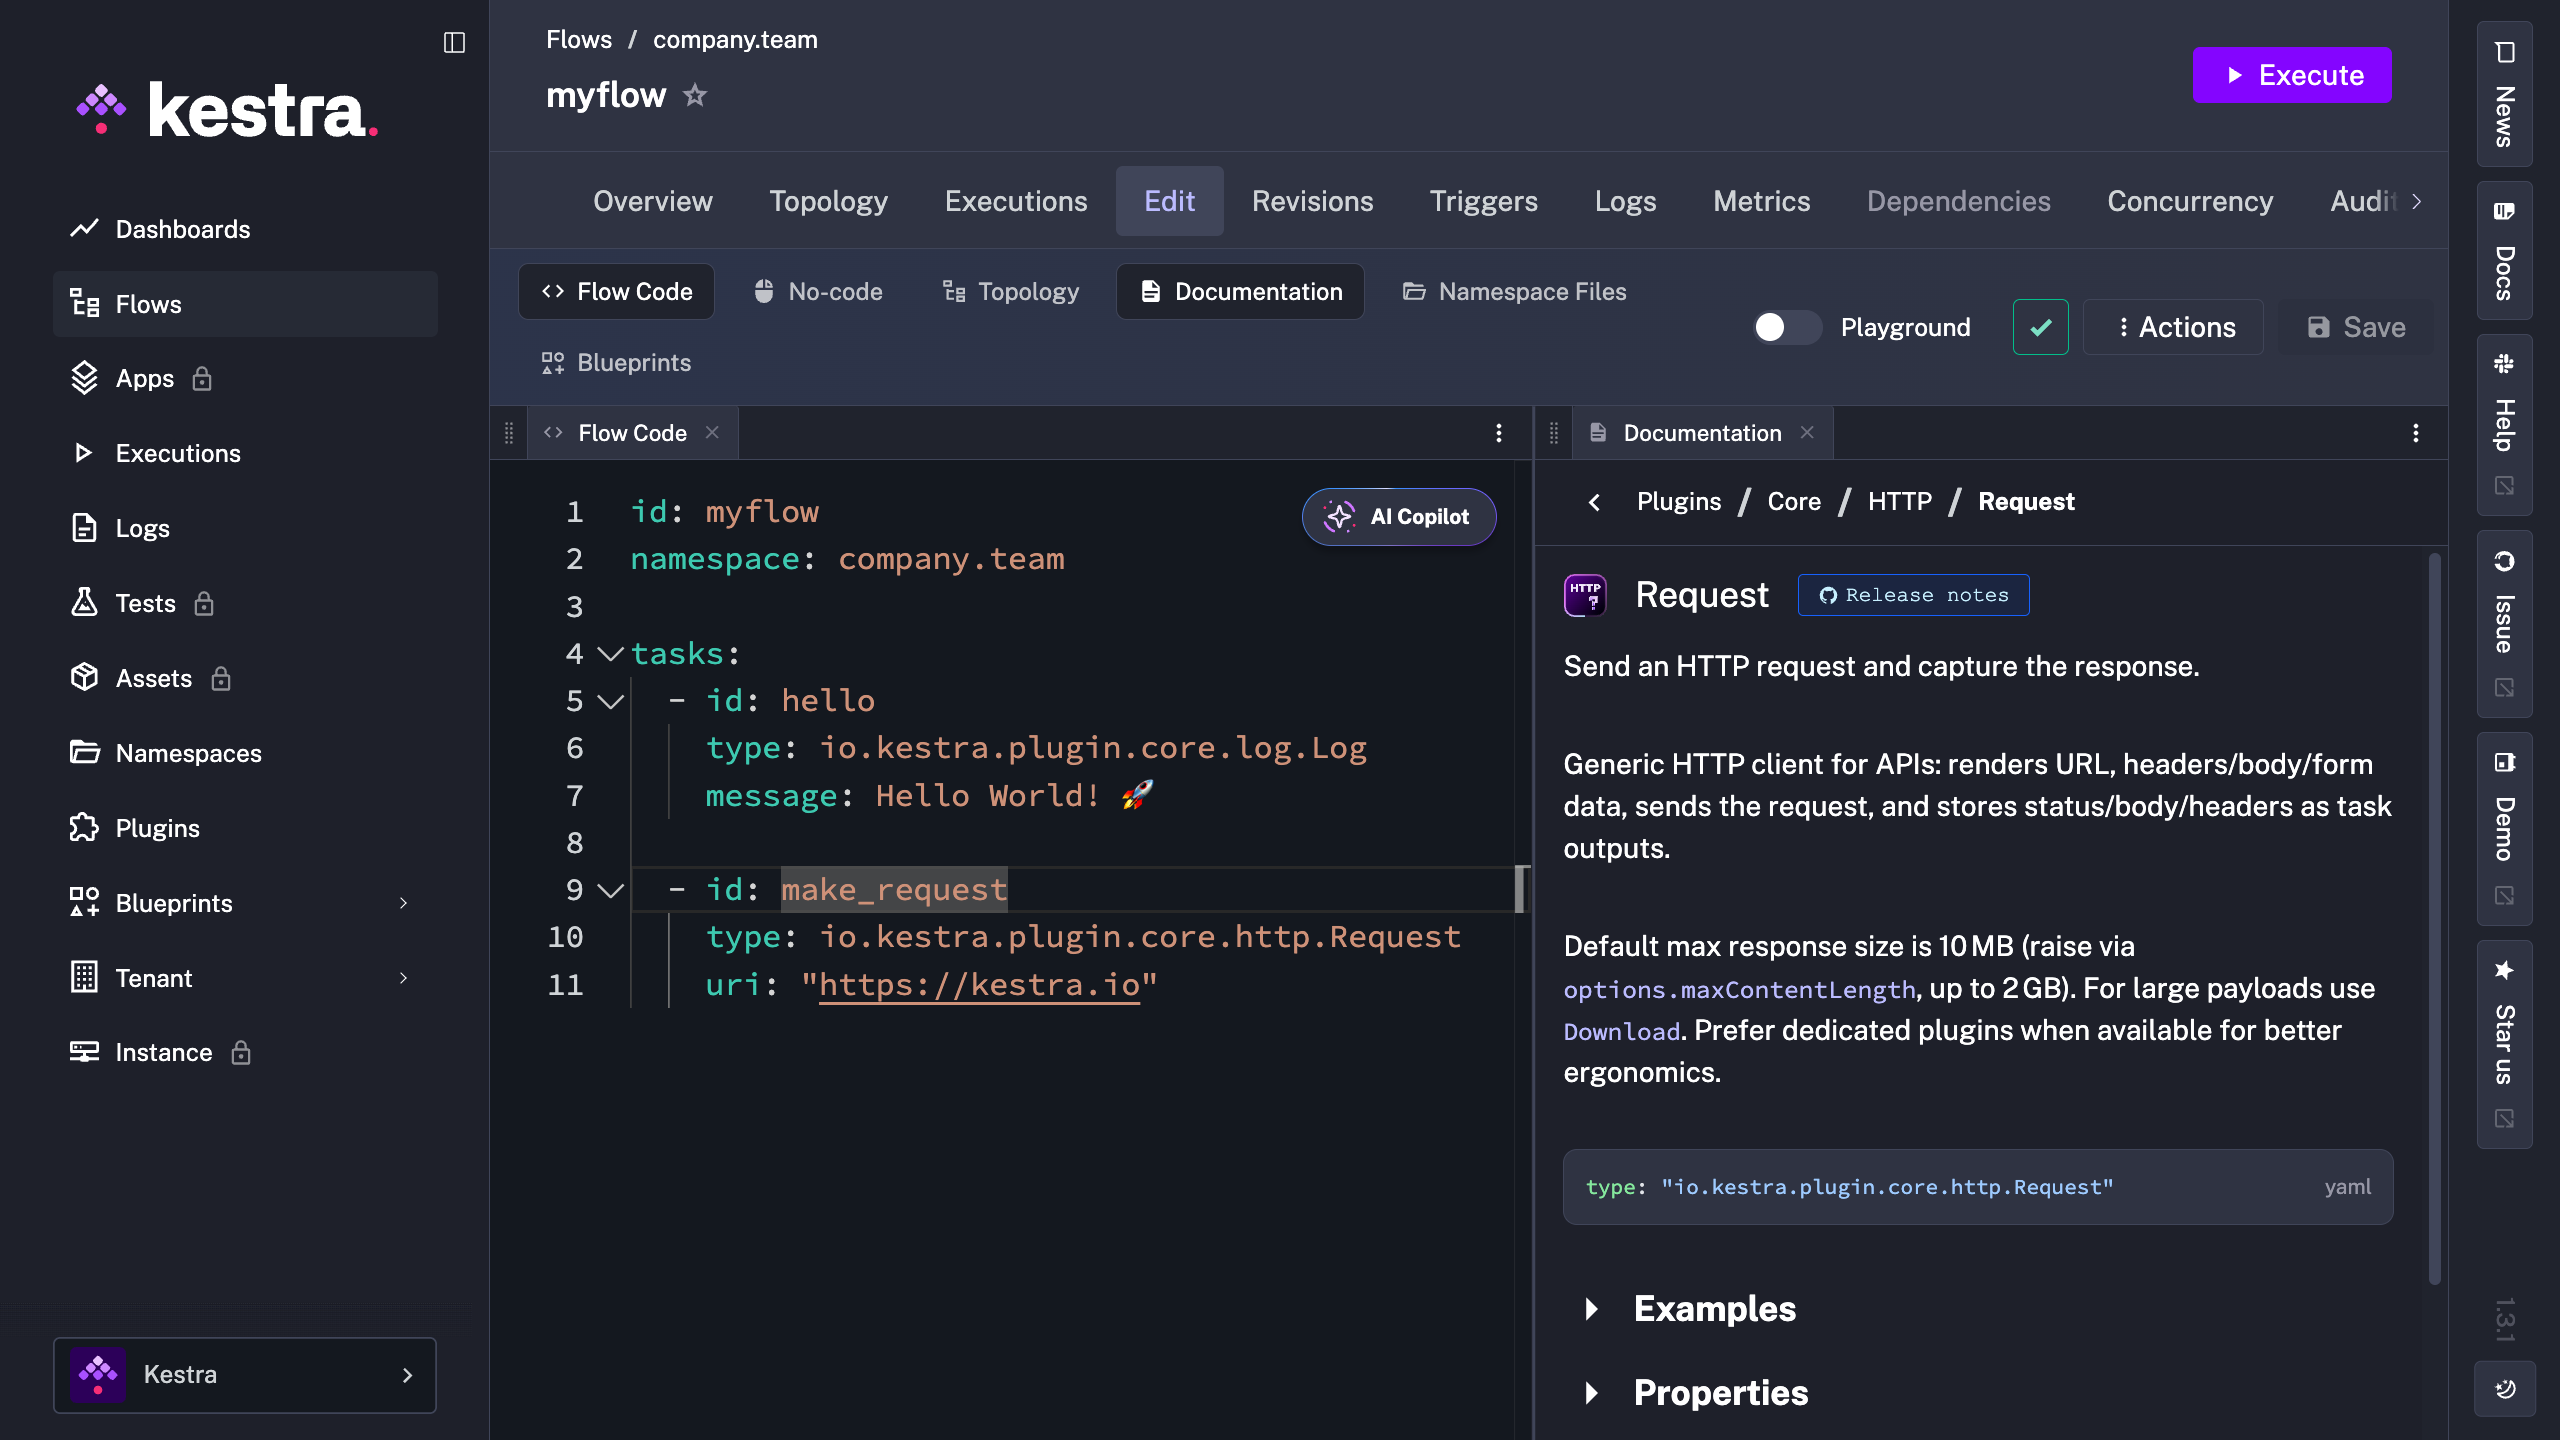Open Flow Code panel three-dot menu
The height and width of the screenshot is (1440, 2560).
pyautogui.click(x=1498, y=433)
